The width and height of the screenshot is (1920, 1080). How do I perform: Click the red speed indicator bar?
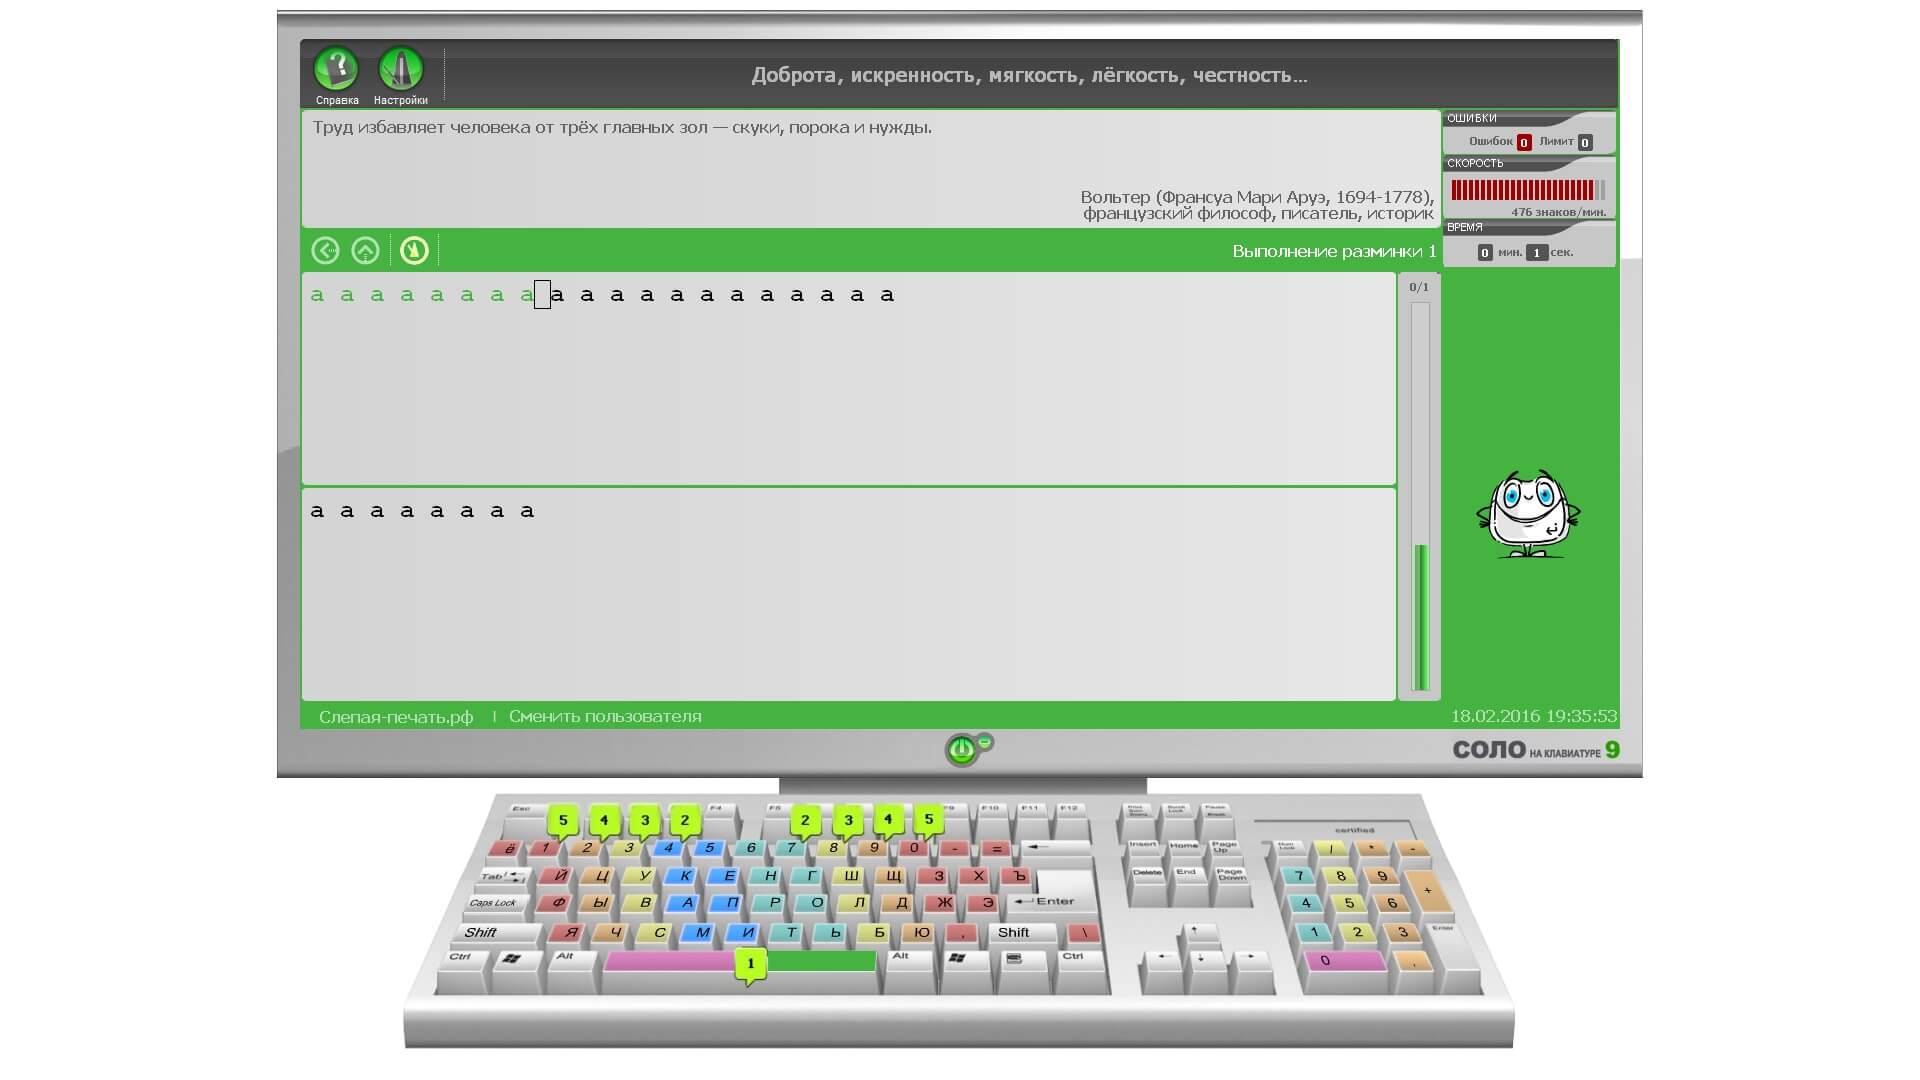(x=1528, y=190)
